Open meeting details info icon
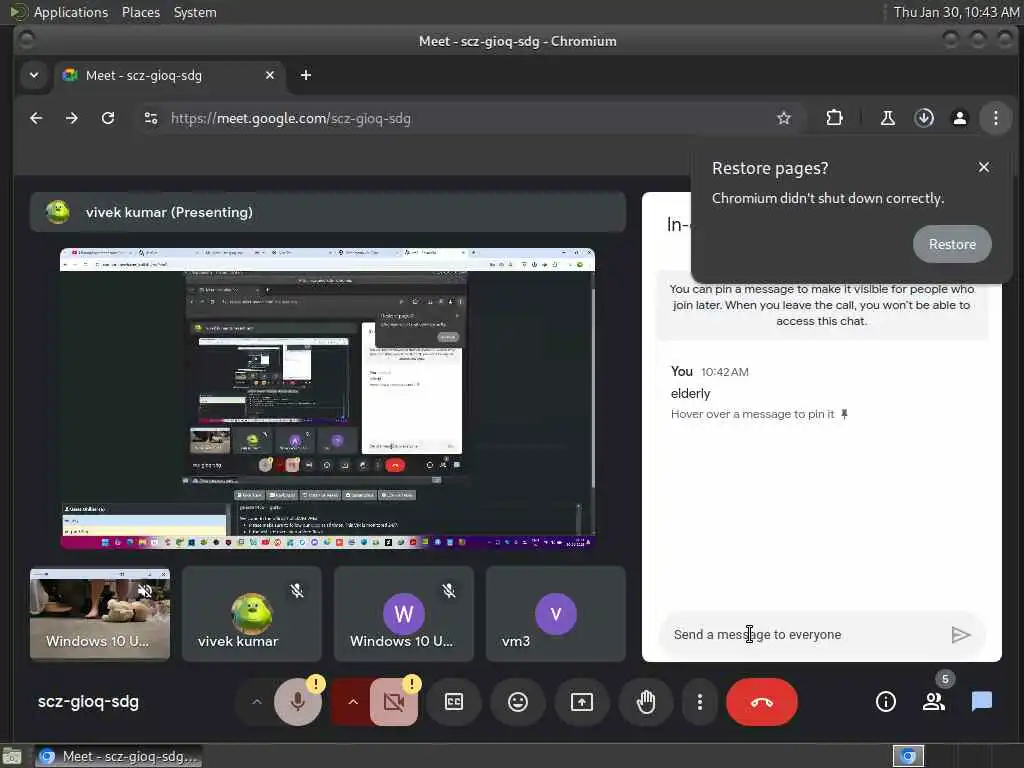 (x=886, y=702)
